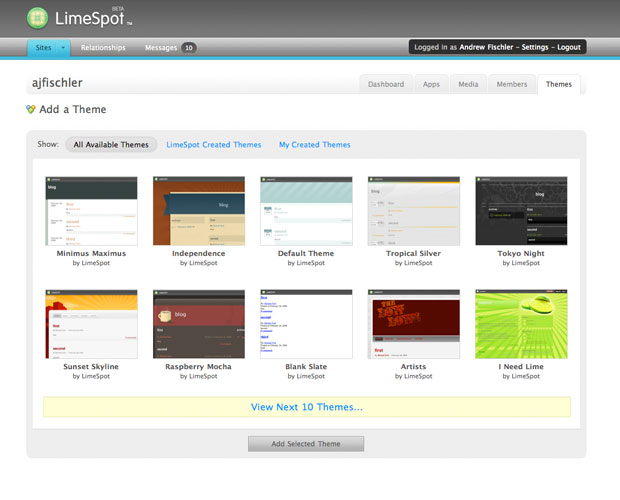This screenshot has height=500, width=620.
Task: Open the Sites tab
Action: [43, 47]
